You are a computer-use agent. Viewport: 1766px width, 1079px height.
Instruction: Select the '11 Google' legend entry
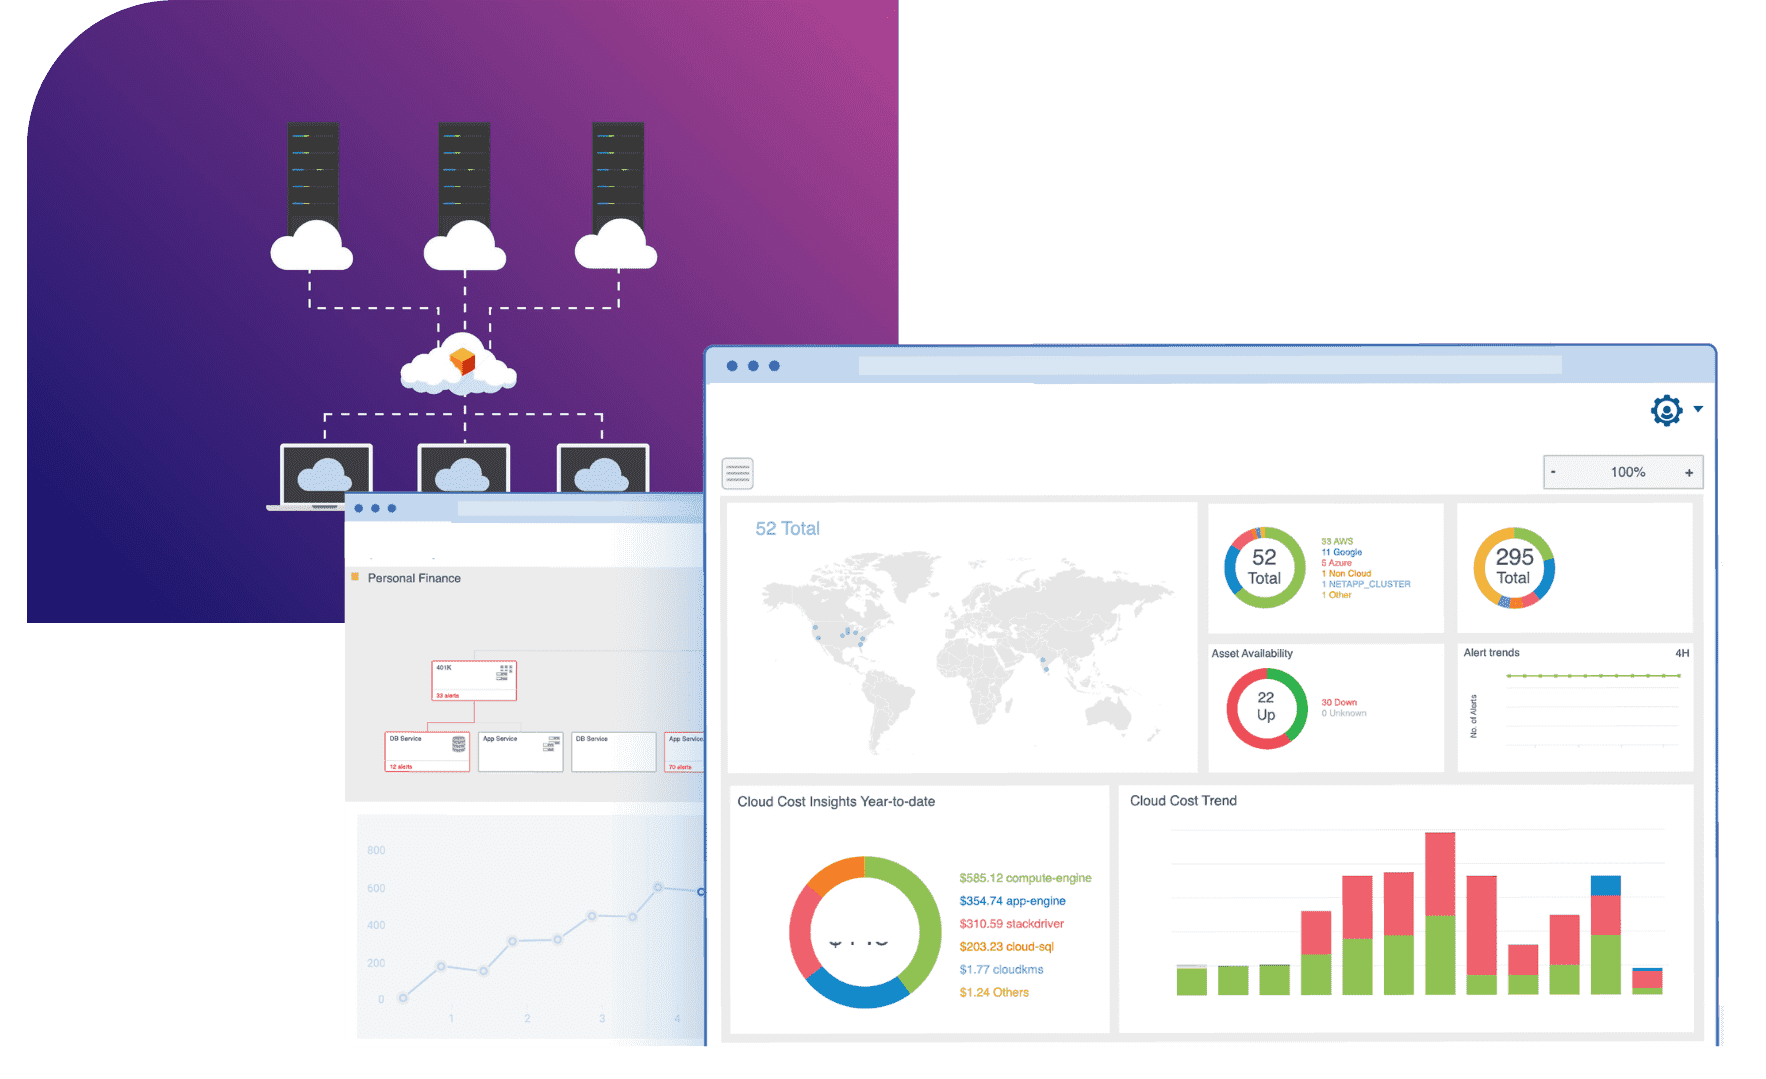click(x=1342, y=552)
